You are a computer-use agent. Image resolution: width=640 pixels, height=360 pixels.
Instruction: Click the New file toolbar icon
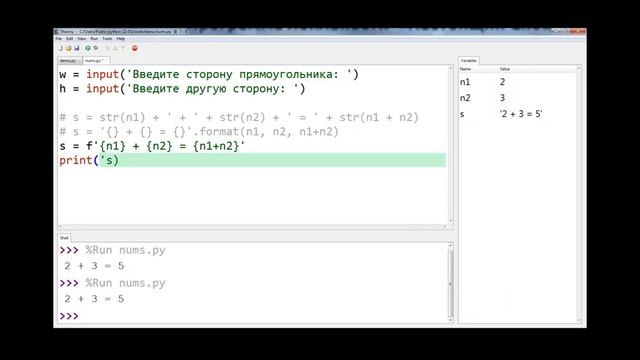[60, 48]
